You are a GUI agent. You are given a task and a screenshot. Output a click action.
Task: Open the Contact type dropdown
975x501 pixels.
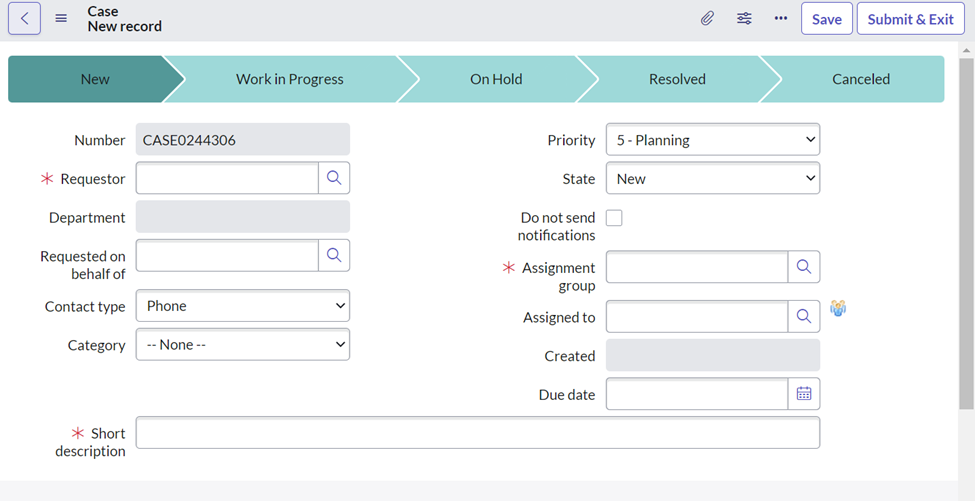point(243,306)
